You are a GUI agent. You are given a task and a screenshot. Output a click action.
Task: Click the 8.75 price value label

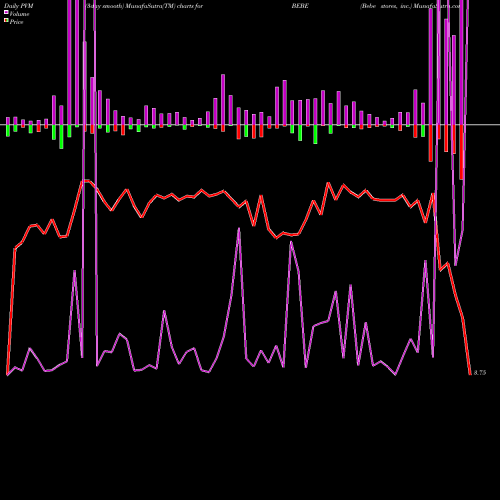pyautogui.click(x=480, y=373)
